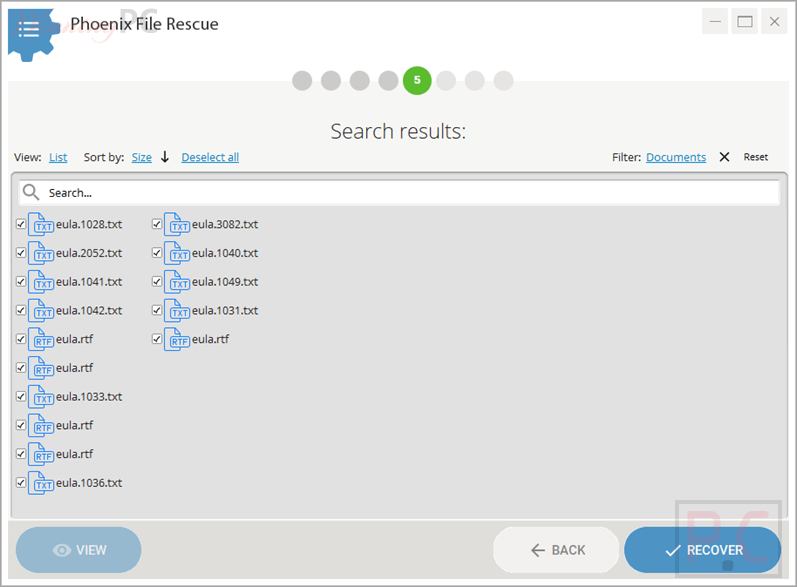Select the eula.1049.txt file name
797x587 pixels.
225,282
